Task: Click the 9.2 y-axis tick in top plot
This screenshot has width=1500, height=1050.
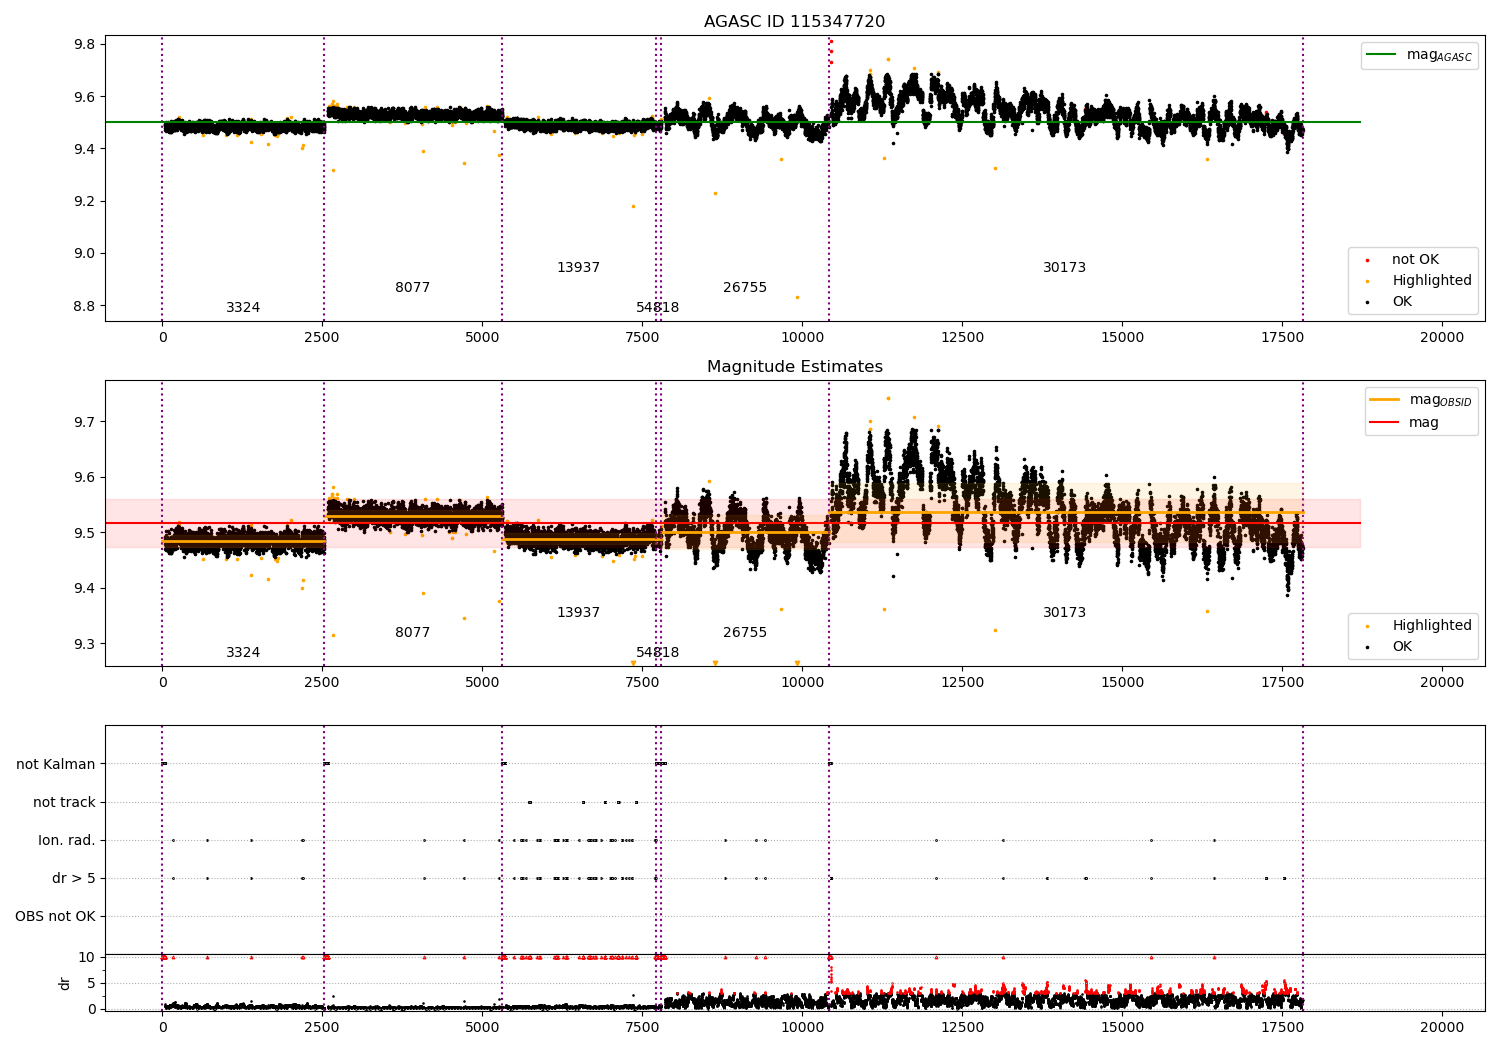Action: [83, 202]
